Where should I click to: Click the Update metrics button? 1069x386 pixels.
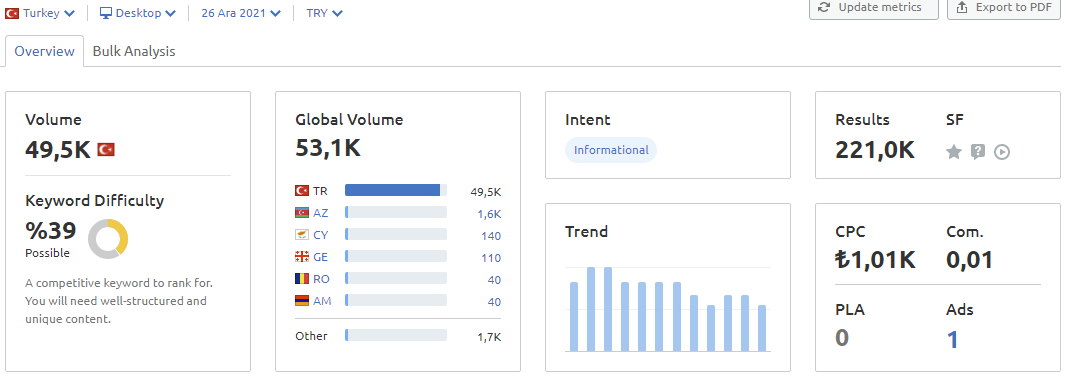point(873,8)
